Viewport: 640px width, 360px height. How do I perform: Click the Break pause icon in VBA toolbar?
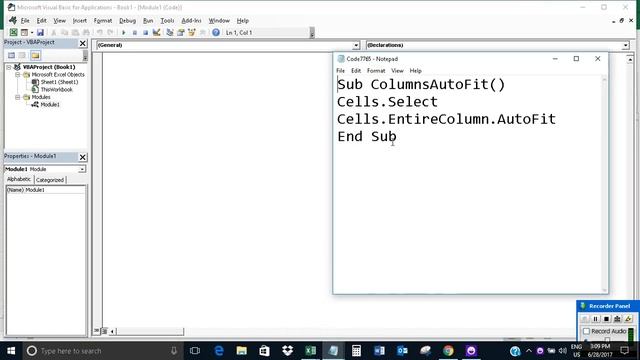pos(135,32)
